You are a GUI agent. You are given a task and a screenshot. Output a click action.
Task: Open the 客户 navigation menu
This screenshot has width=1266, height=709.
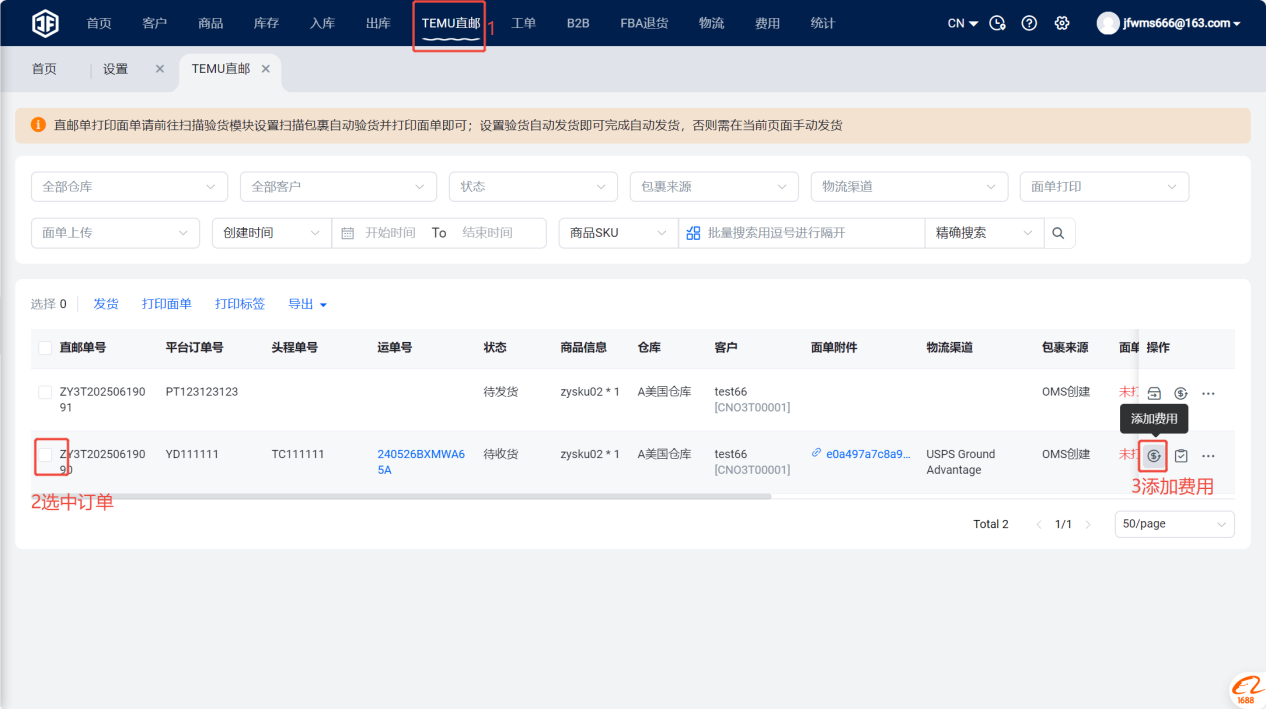coord(155,23)
